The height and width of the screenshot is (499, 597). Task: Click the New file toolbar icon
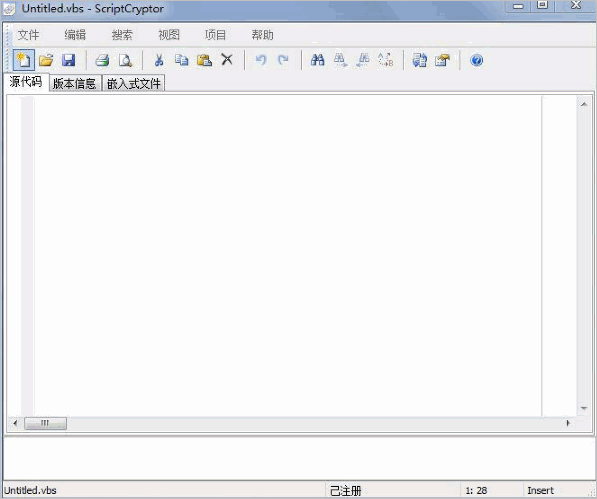point(24,60)
